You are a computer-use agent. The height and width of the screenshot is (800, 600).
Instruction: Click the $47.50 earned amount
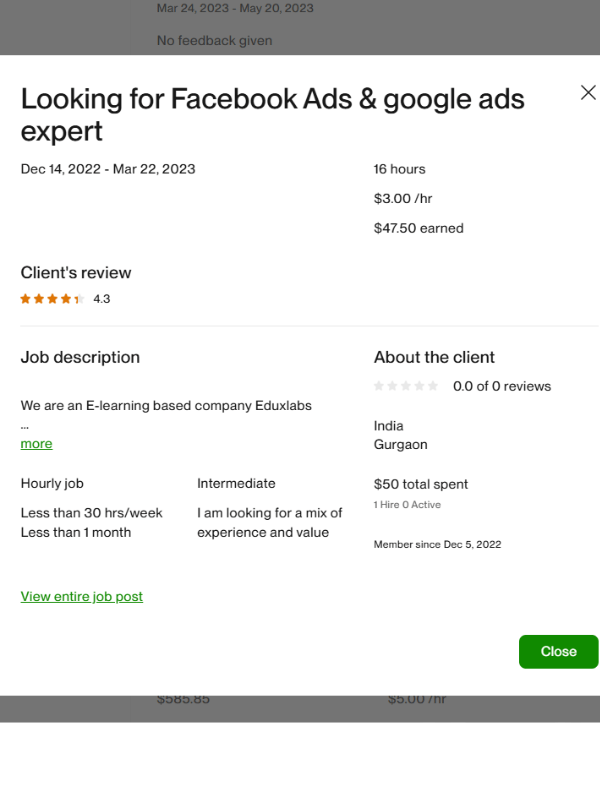tap(418, 228)
